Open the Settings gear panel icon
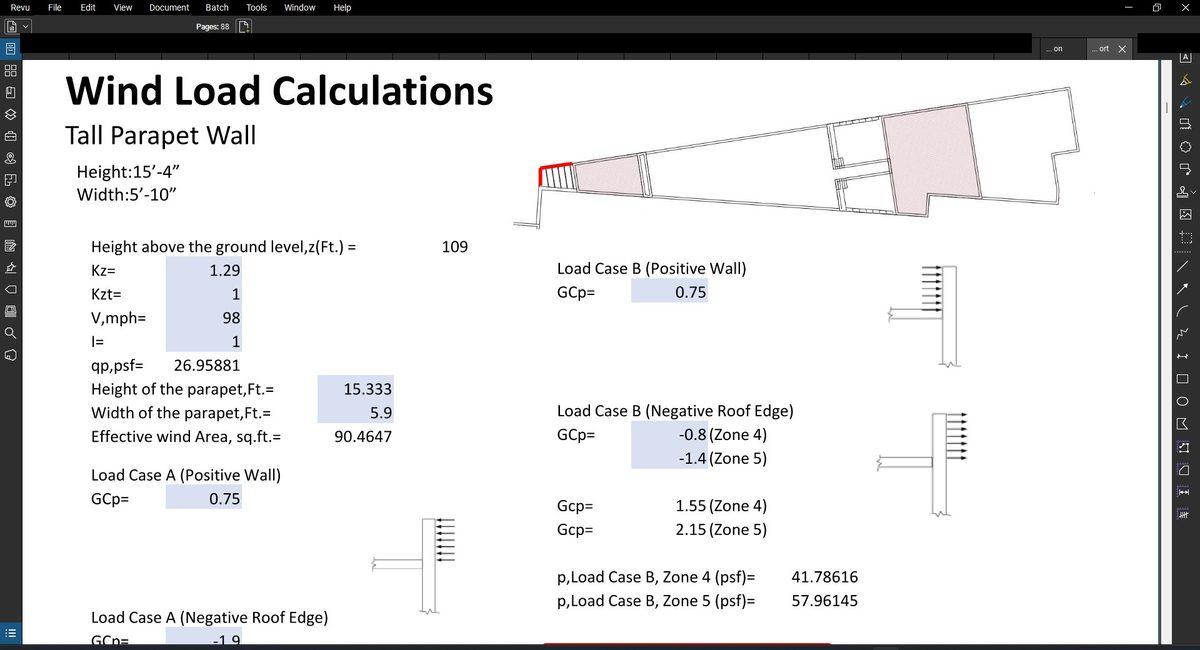Screen dimensions: 1200x650 click(x=10, y=203)
